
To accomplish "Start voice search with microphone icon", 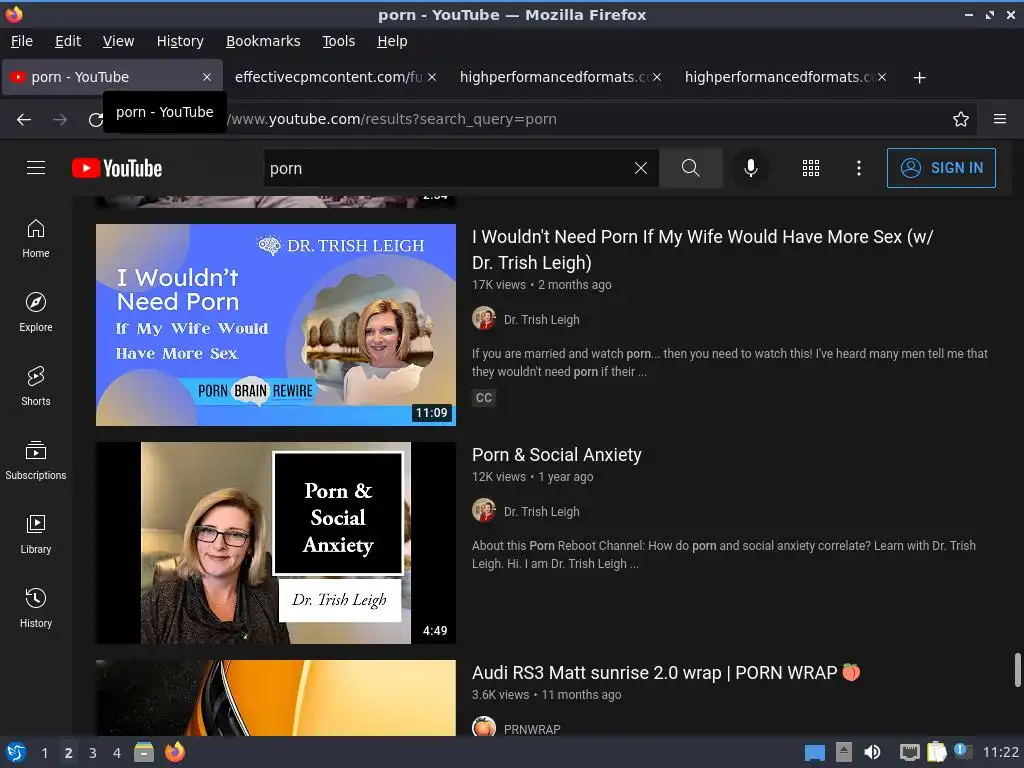I will click(x=751, y=168).
